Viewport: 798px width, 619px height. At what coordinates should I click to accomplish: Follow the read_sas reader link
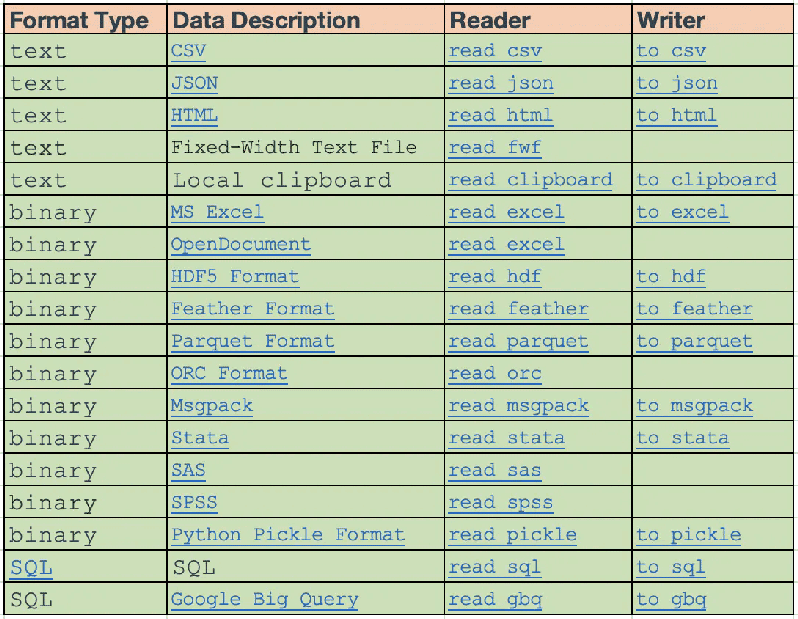(x=494, y=470)
